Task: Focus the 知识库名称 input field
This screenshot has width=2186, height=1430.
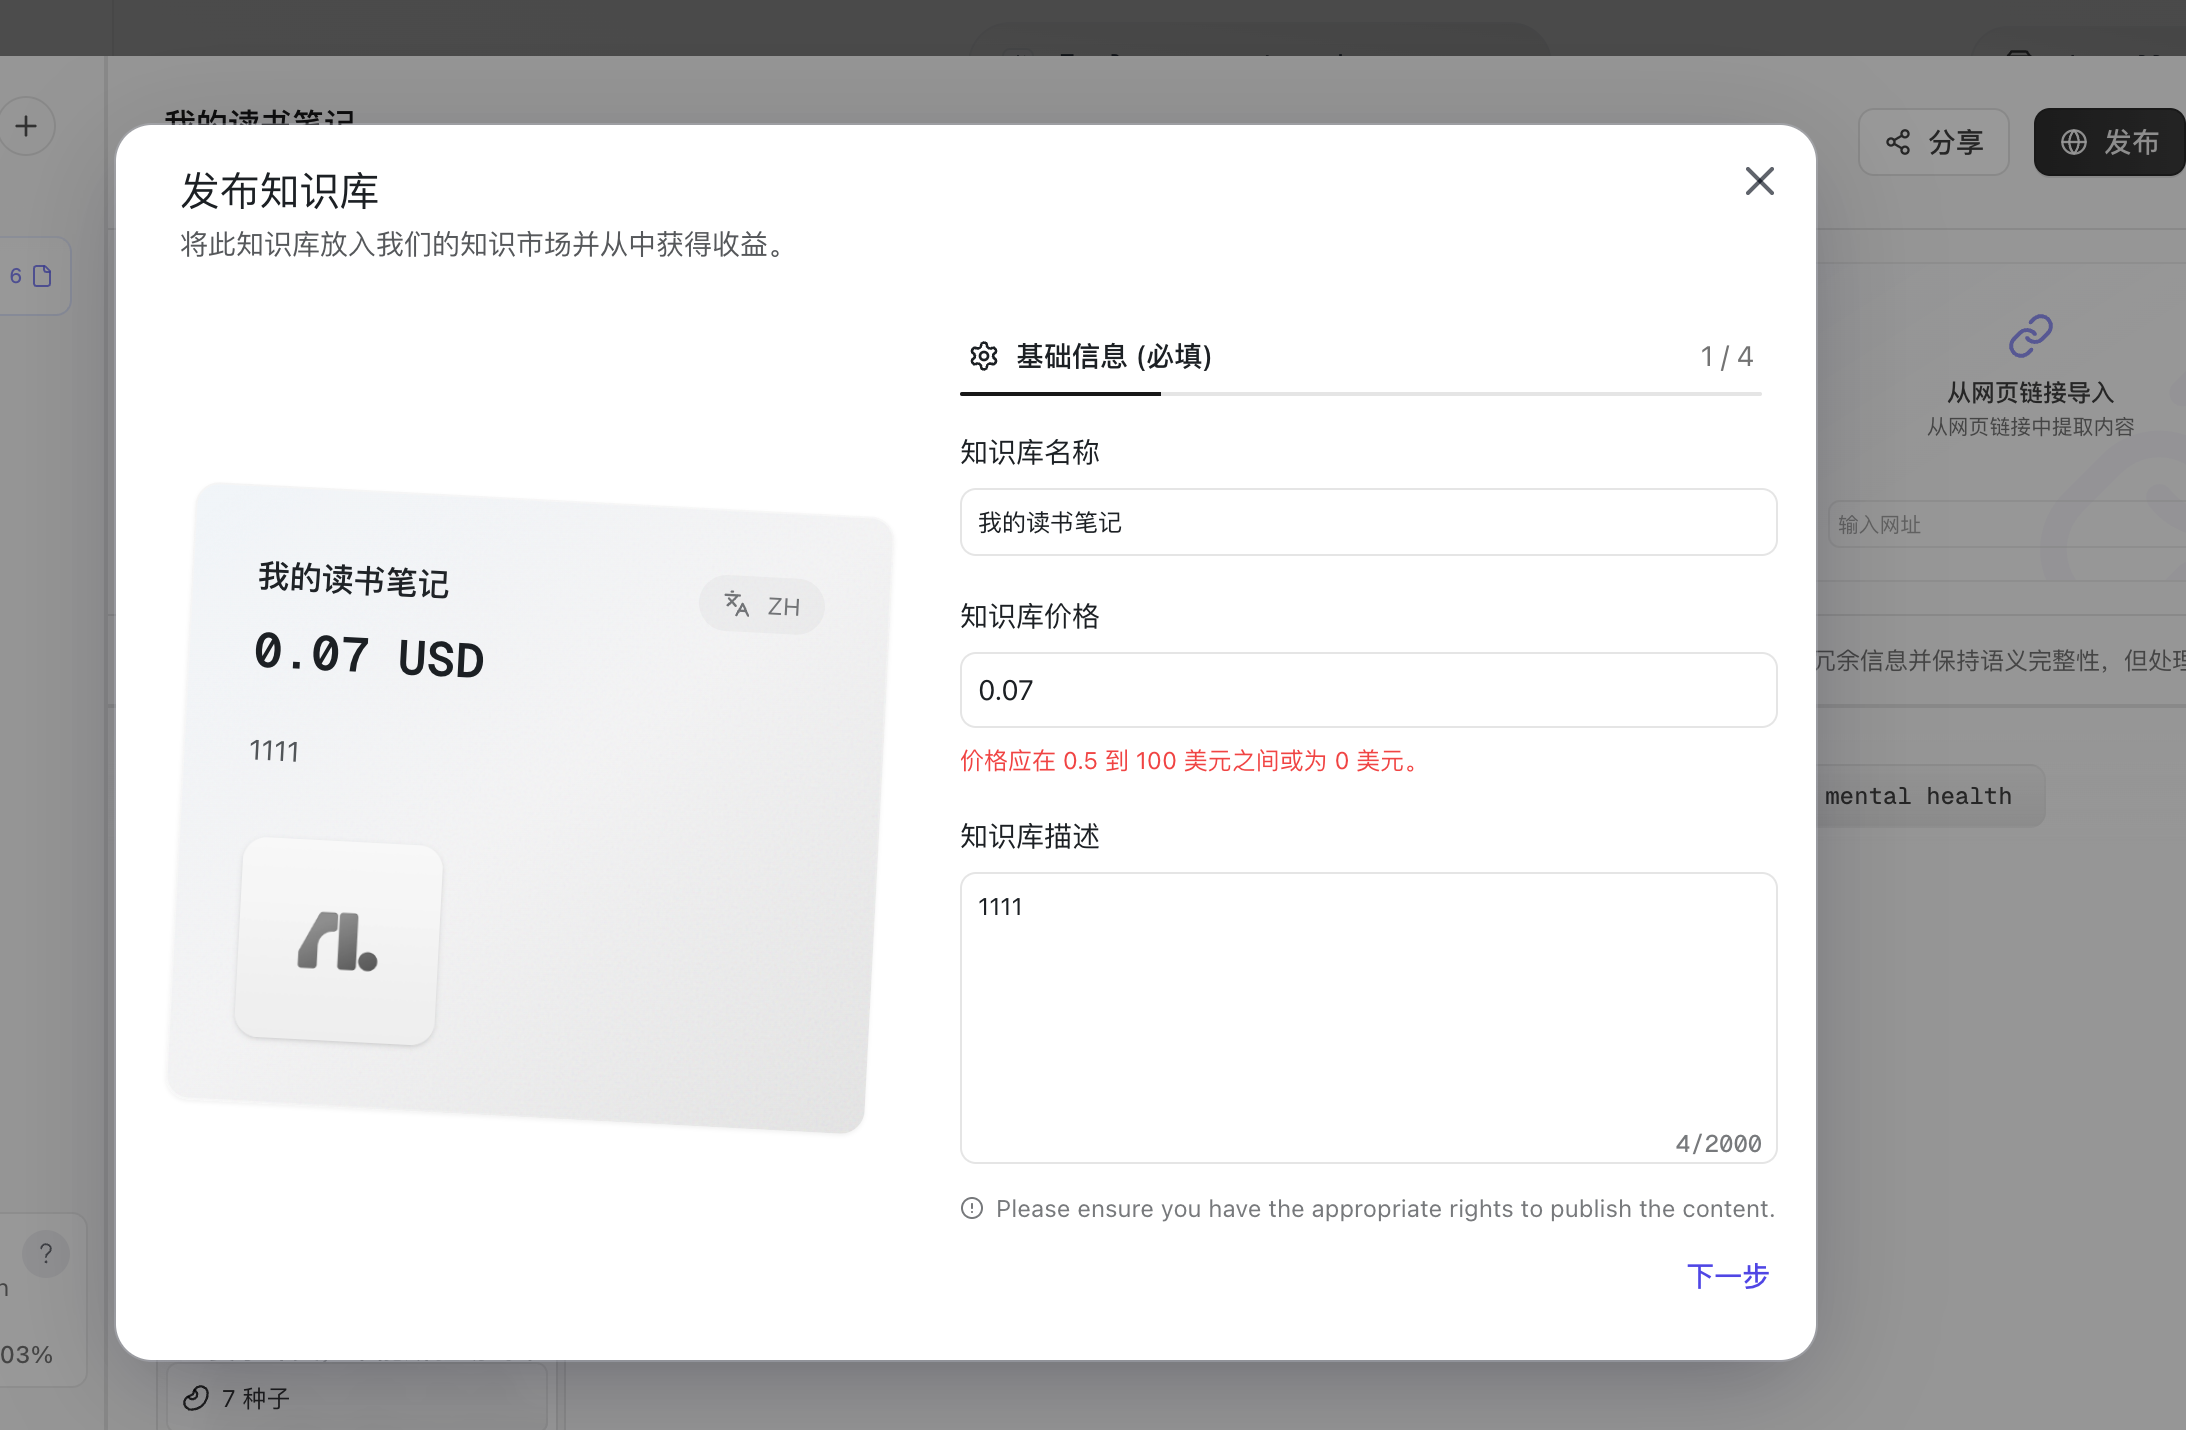Action: [1368, 522]
